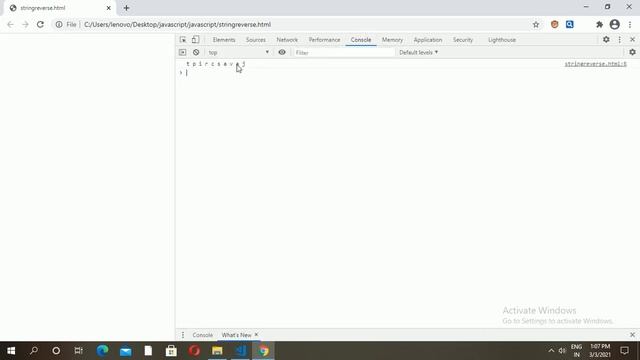
Task: Switch to the Application tab
Action: 428,40
